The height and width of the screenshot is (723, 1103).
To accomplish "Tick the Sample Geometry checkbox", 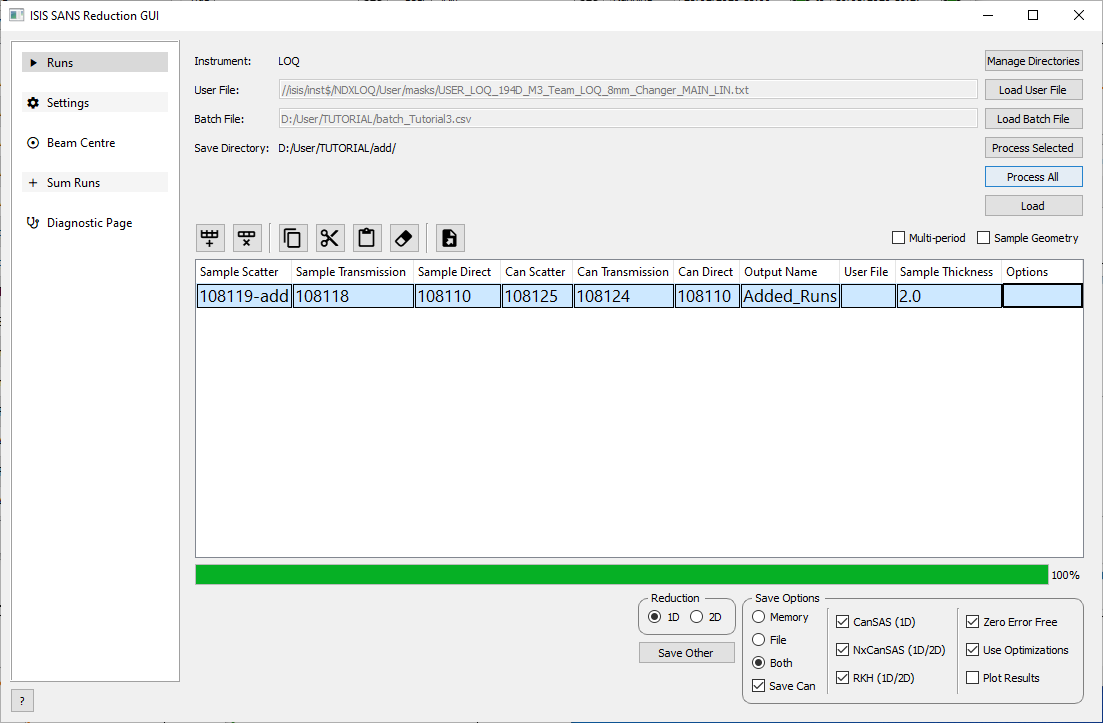I will click(x=984, y=238).
